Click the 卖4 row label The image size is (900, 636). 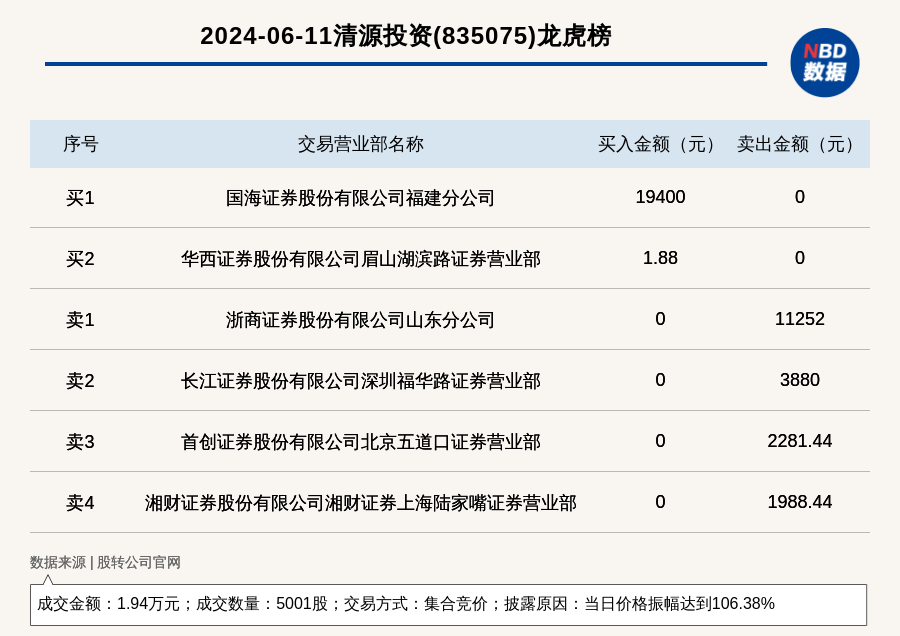point(80,503)
